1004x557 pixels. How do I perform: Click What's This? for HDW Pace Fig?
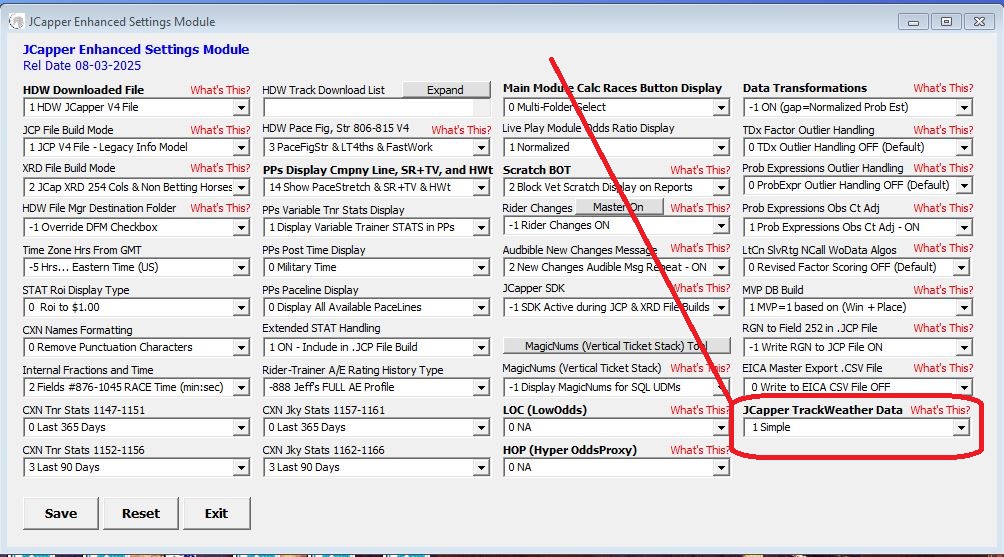click(461, 130)
